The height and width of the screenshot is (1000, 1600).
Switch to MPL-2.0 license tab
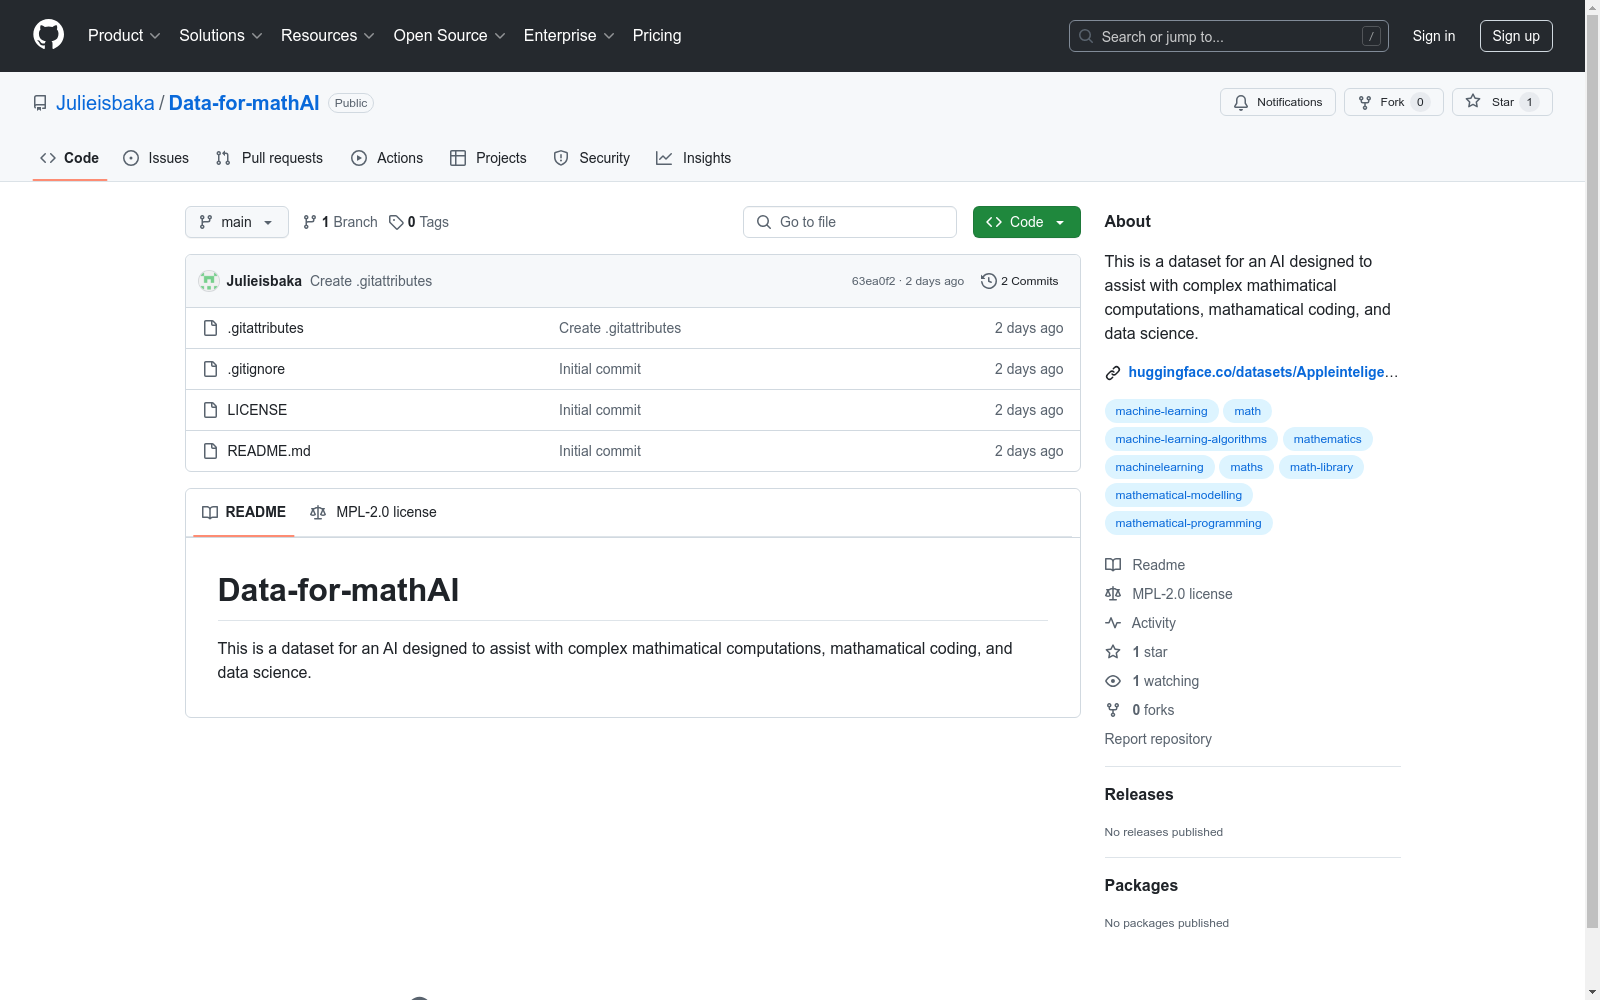coord(373,512)
